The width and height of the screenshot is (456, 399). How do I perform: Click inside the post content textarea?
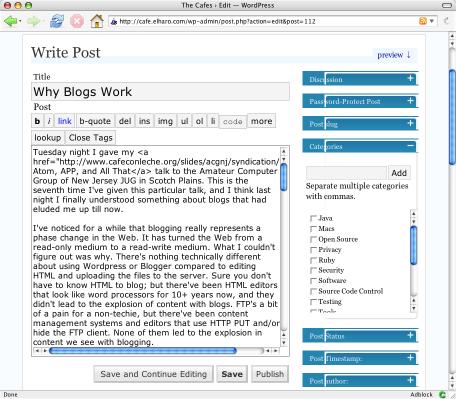pyautogui.click(x=156, y=247)
